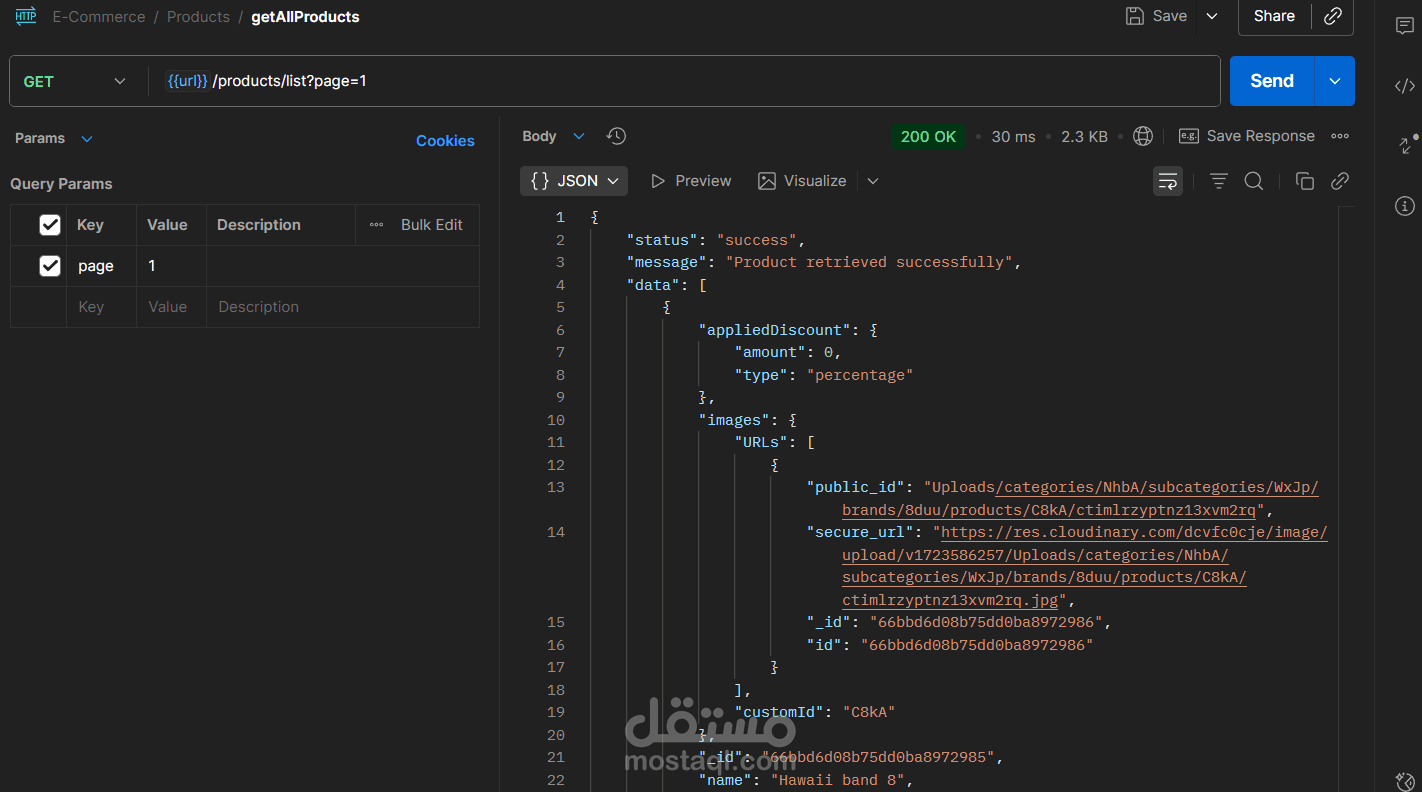The width and height of the screenshot is (1422, 792).
Task: Expand the Send options arrow
Action: (1334, 81)
